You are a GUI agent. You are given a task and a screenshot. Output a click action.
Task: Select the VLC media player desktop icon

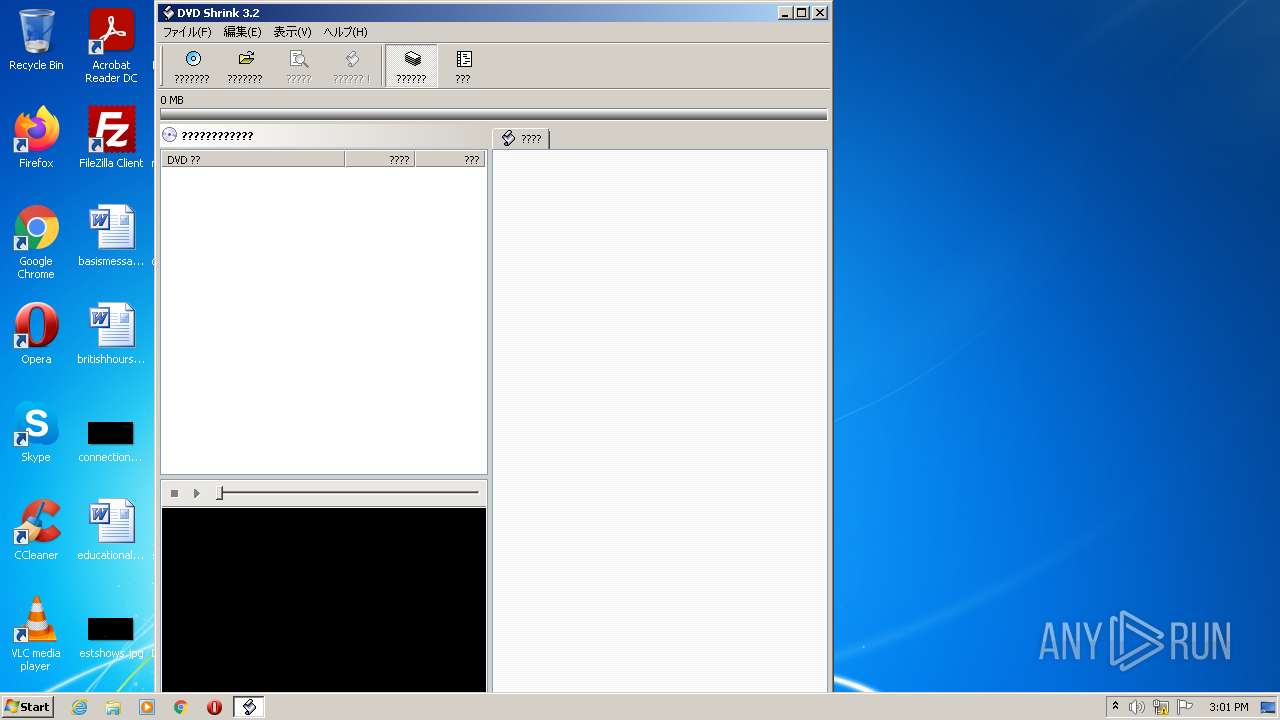(x=36, y=634)
